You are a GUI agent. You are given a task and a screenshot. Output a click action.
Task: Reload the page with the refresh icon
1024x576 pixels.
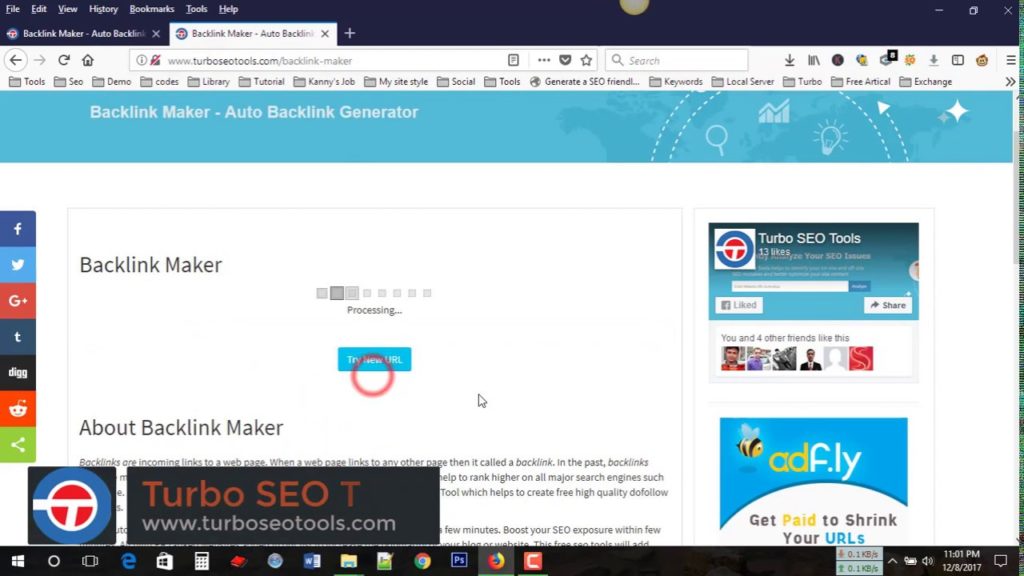click(x=63, y=60)
